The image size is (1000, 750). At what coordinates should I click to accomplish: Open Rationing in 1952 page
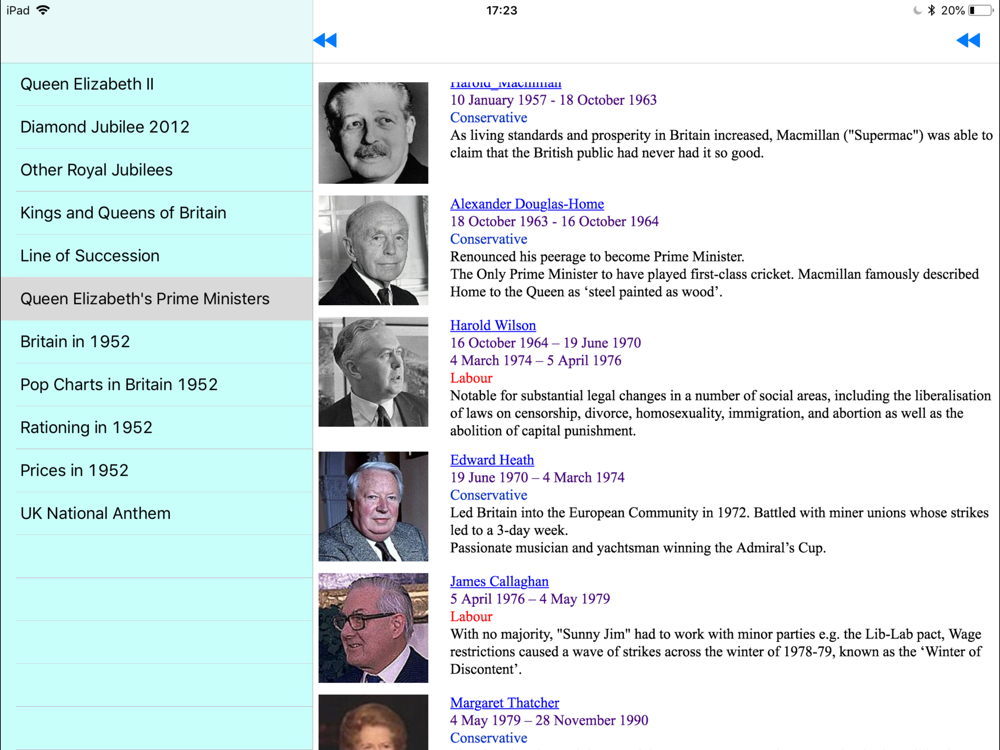pos(157,427)
